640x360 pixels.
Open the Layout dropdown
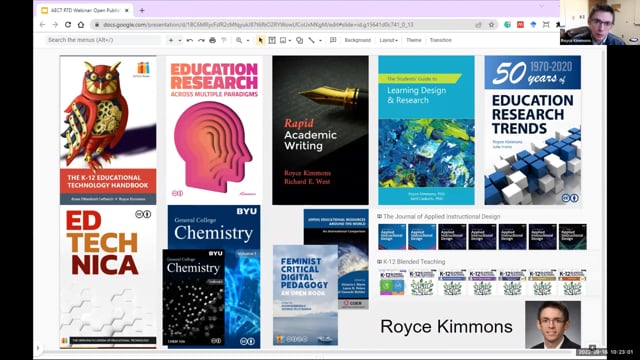click(x=388, y=40)
